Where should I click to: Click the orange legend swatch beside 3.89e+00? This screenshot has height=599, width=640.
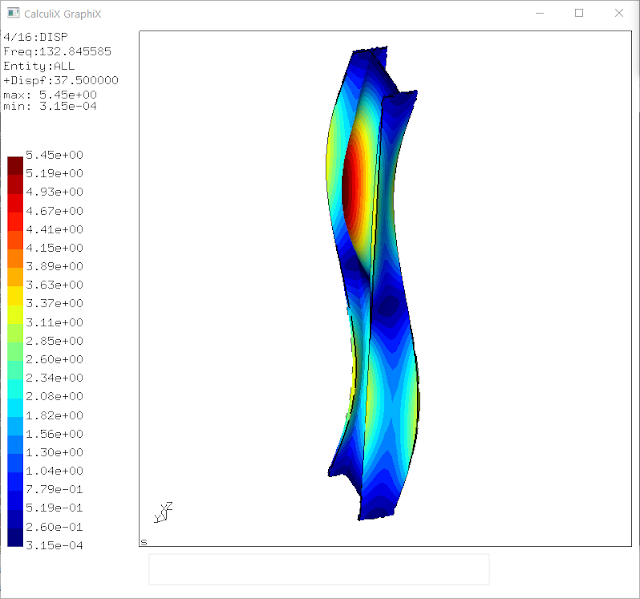point(15,258)
